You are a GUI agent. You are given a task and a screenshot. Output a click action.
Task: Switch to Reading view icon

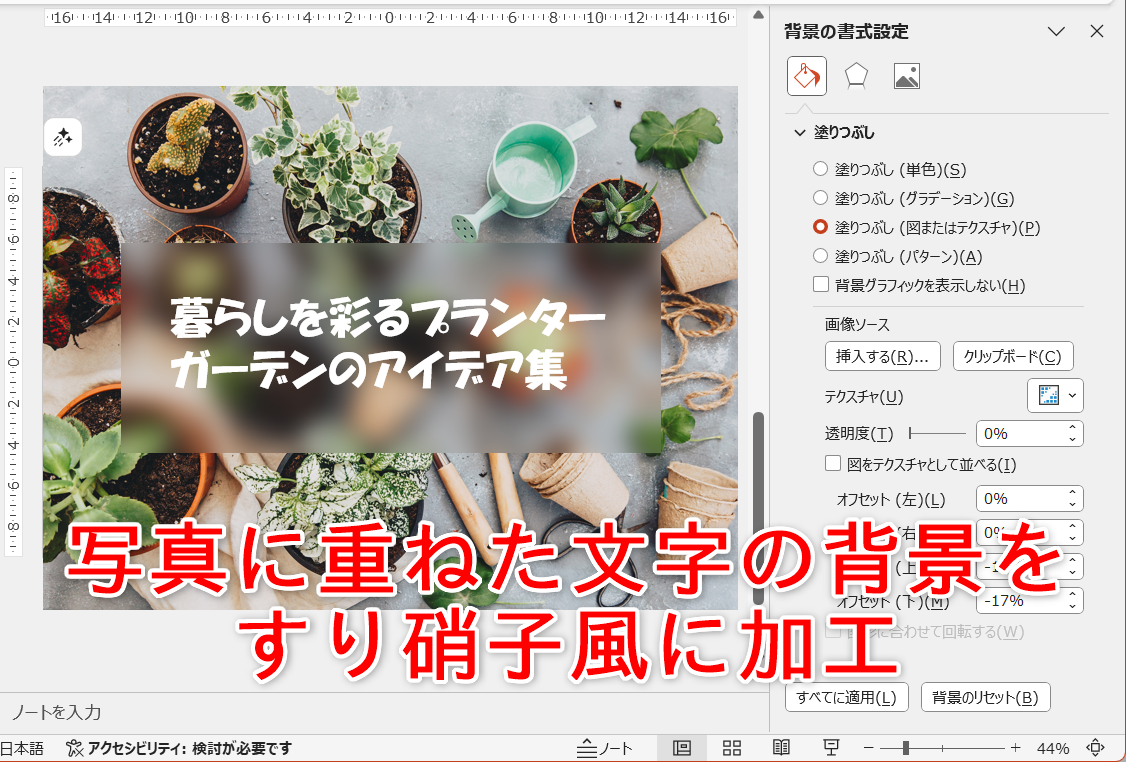(x=781, y=747)
